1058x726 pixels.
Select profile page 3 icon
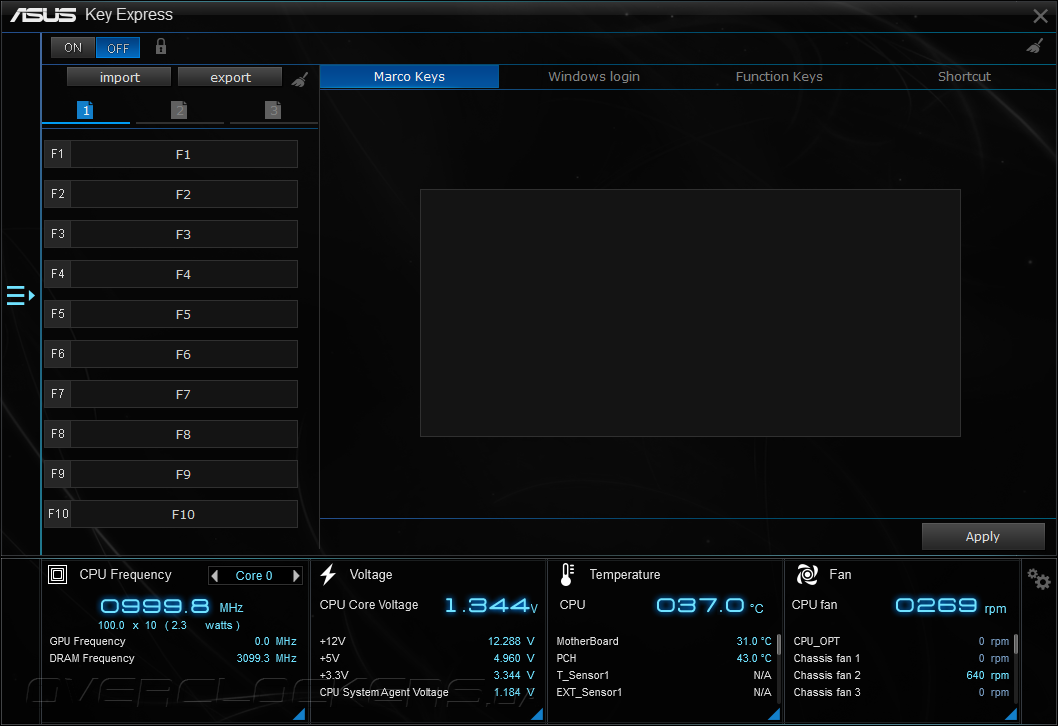pyautogui.click(x=273, y=110)
